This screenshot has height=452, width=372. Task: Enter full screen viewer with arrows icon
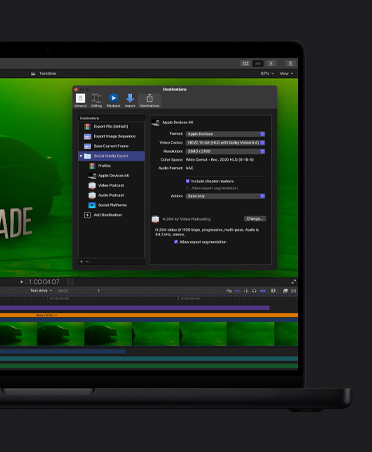(x=294, y=282)
